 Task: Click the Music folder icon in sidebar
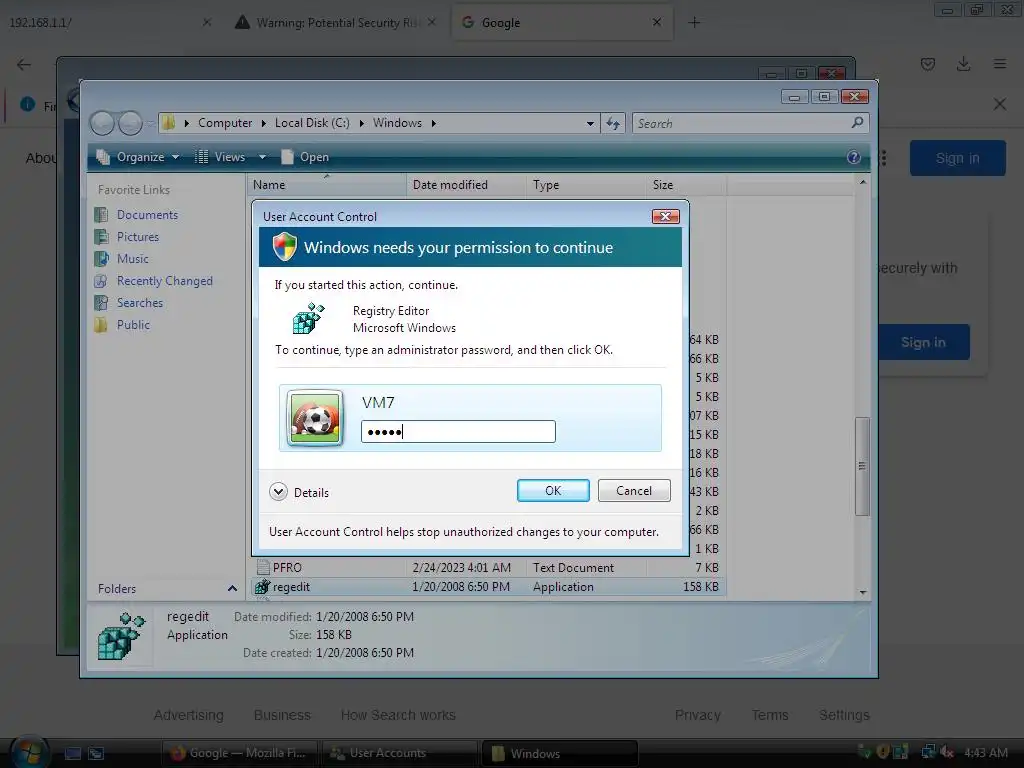pos(101,259)
